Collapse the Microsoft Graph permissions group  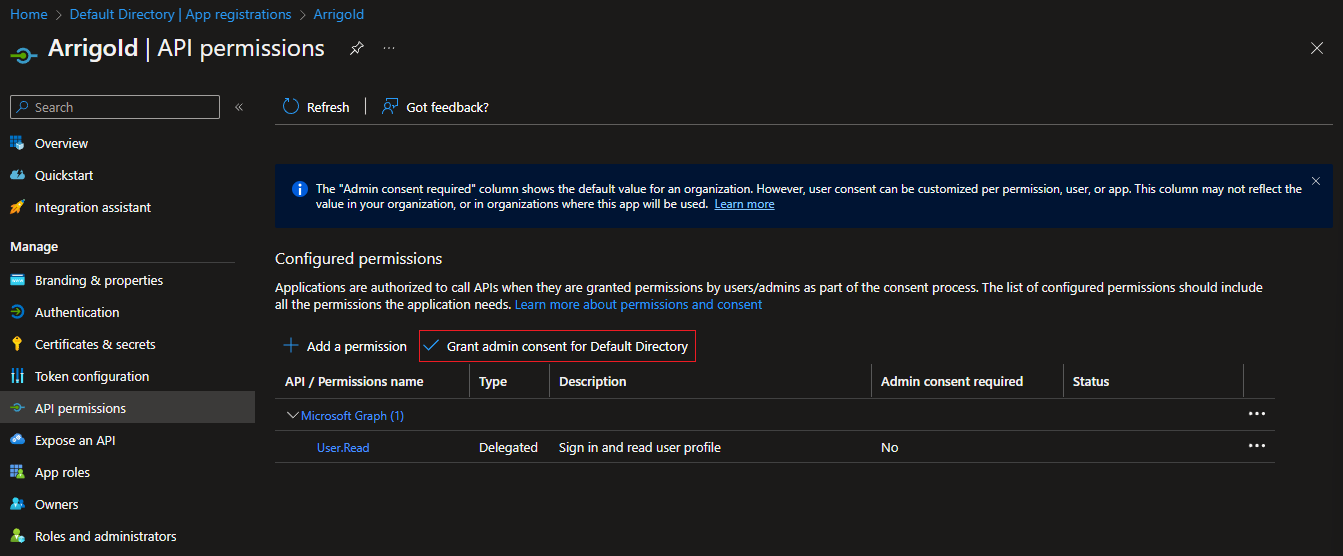tap(293, 415)
